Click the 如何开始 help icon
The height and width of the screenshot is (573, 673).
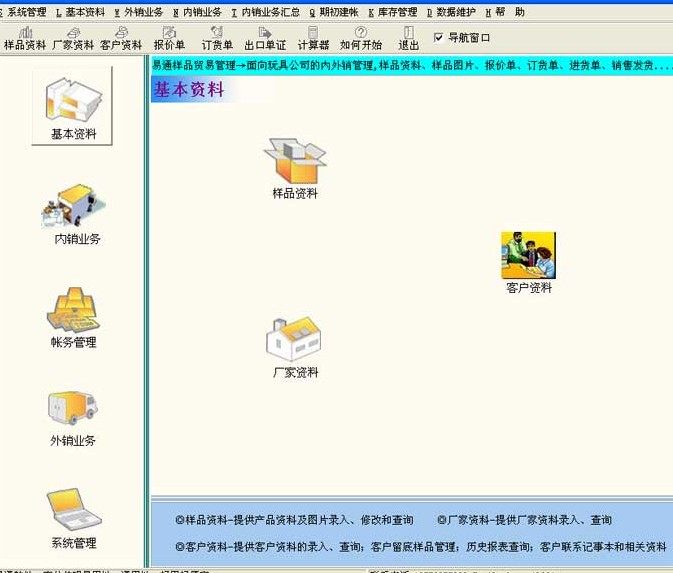tap(360, 38)
